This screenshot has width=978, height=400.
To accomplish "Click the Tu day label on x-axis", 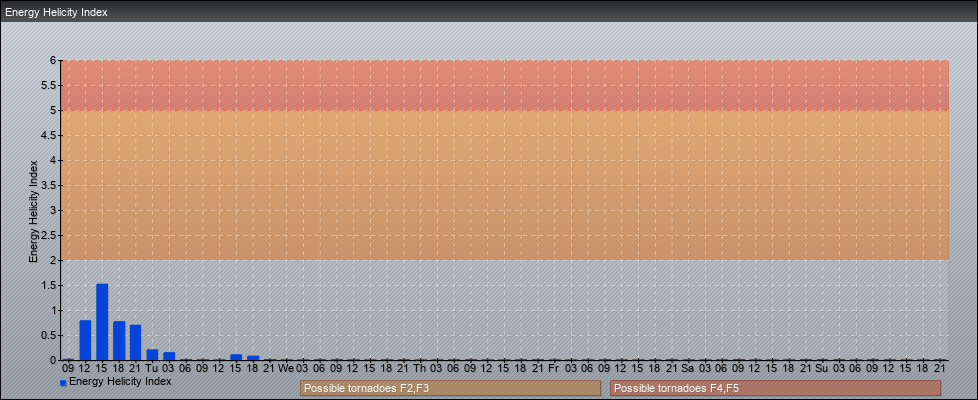I will point(152,368).
